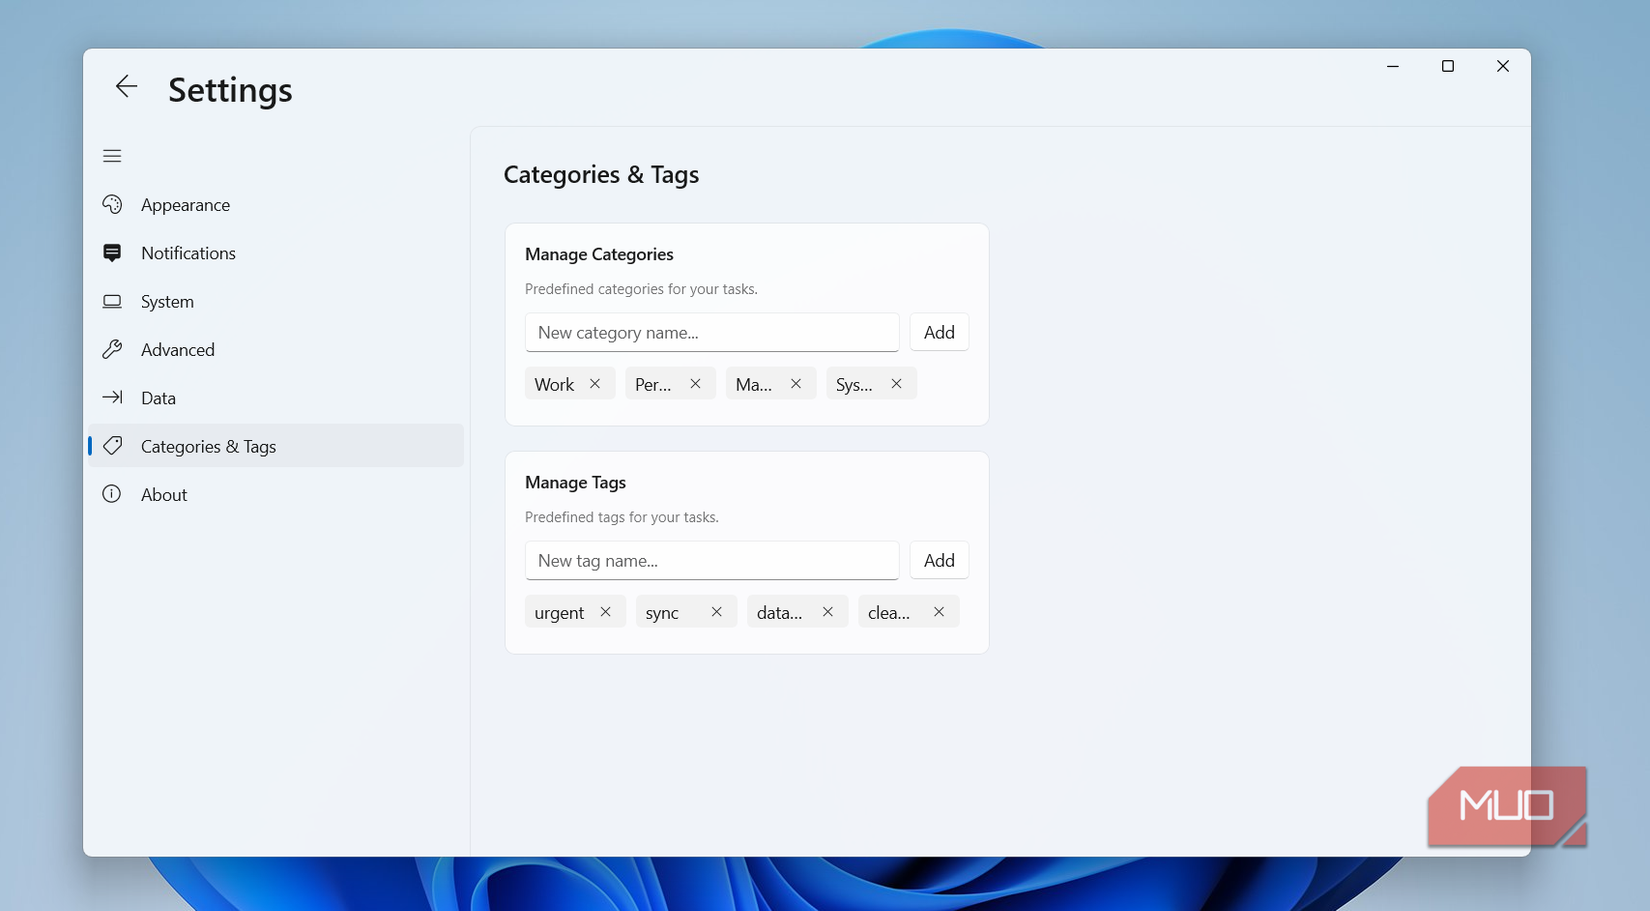Remove the sync tag
The width and height of the screenshot is (1650, 911).
tap(717, 611)
